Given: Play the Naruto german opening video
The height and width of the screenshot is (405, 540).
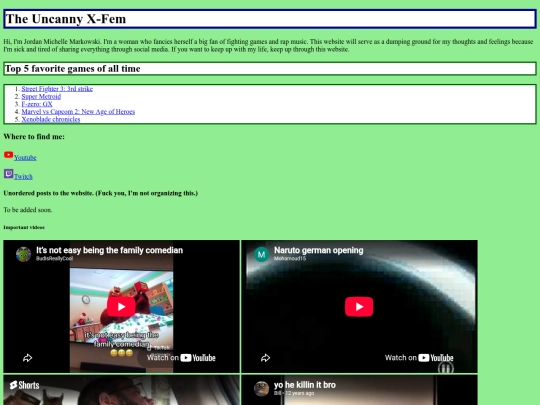Looking at the screenshot, I should (x=359, y=307).
